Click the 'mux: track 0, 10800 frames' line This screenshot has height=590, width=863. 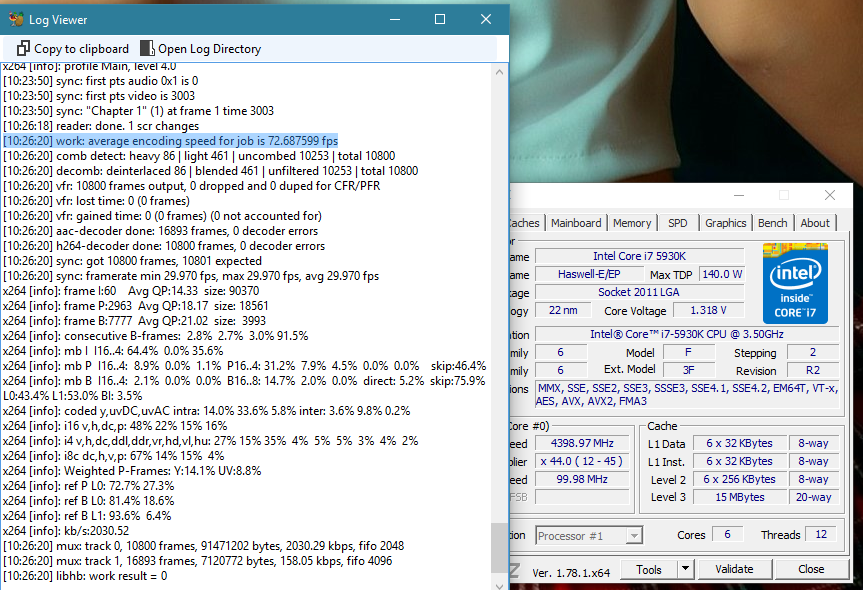pos(204,546)
